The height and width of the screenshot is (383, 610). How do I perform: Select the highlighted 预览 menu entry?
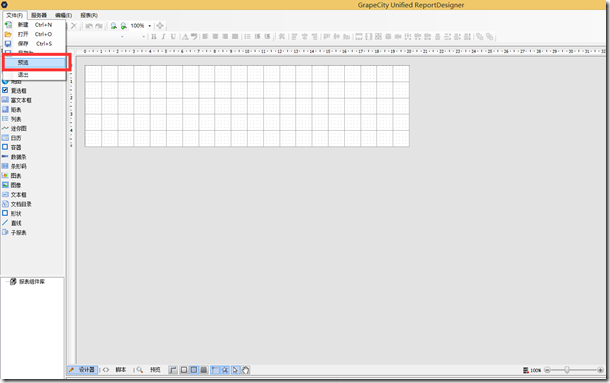point(35,62)
